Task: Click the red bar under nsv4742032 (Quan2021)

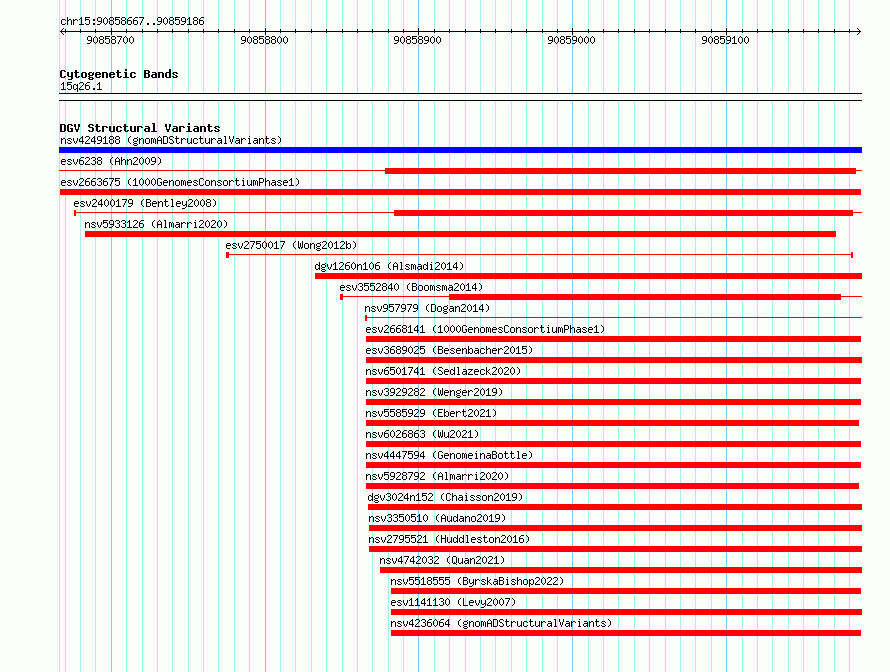Action: [x=621, y=570]
